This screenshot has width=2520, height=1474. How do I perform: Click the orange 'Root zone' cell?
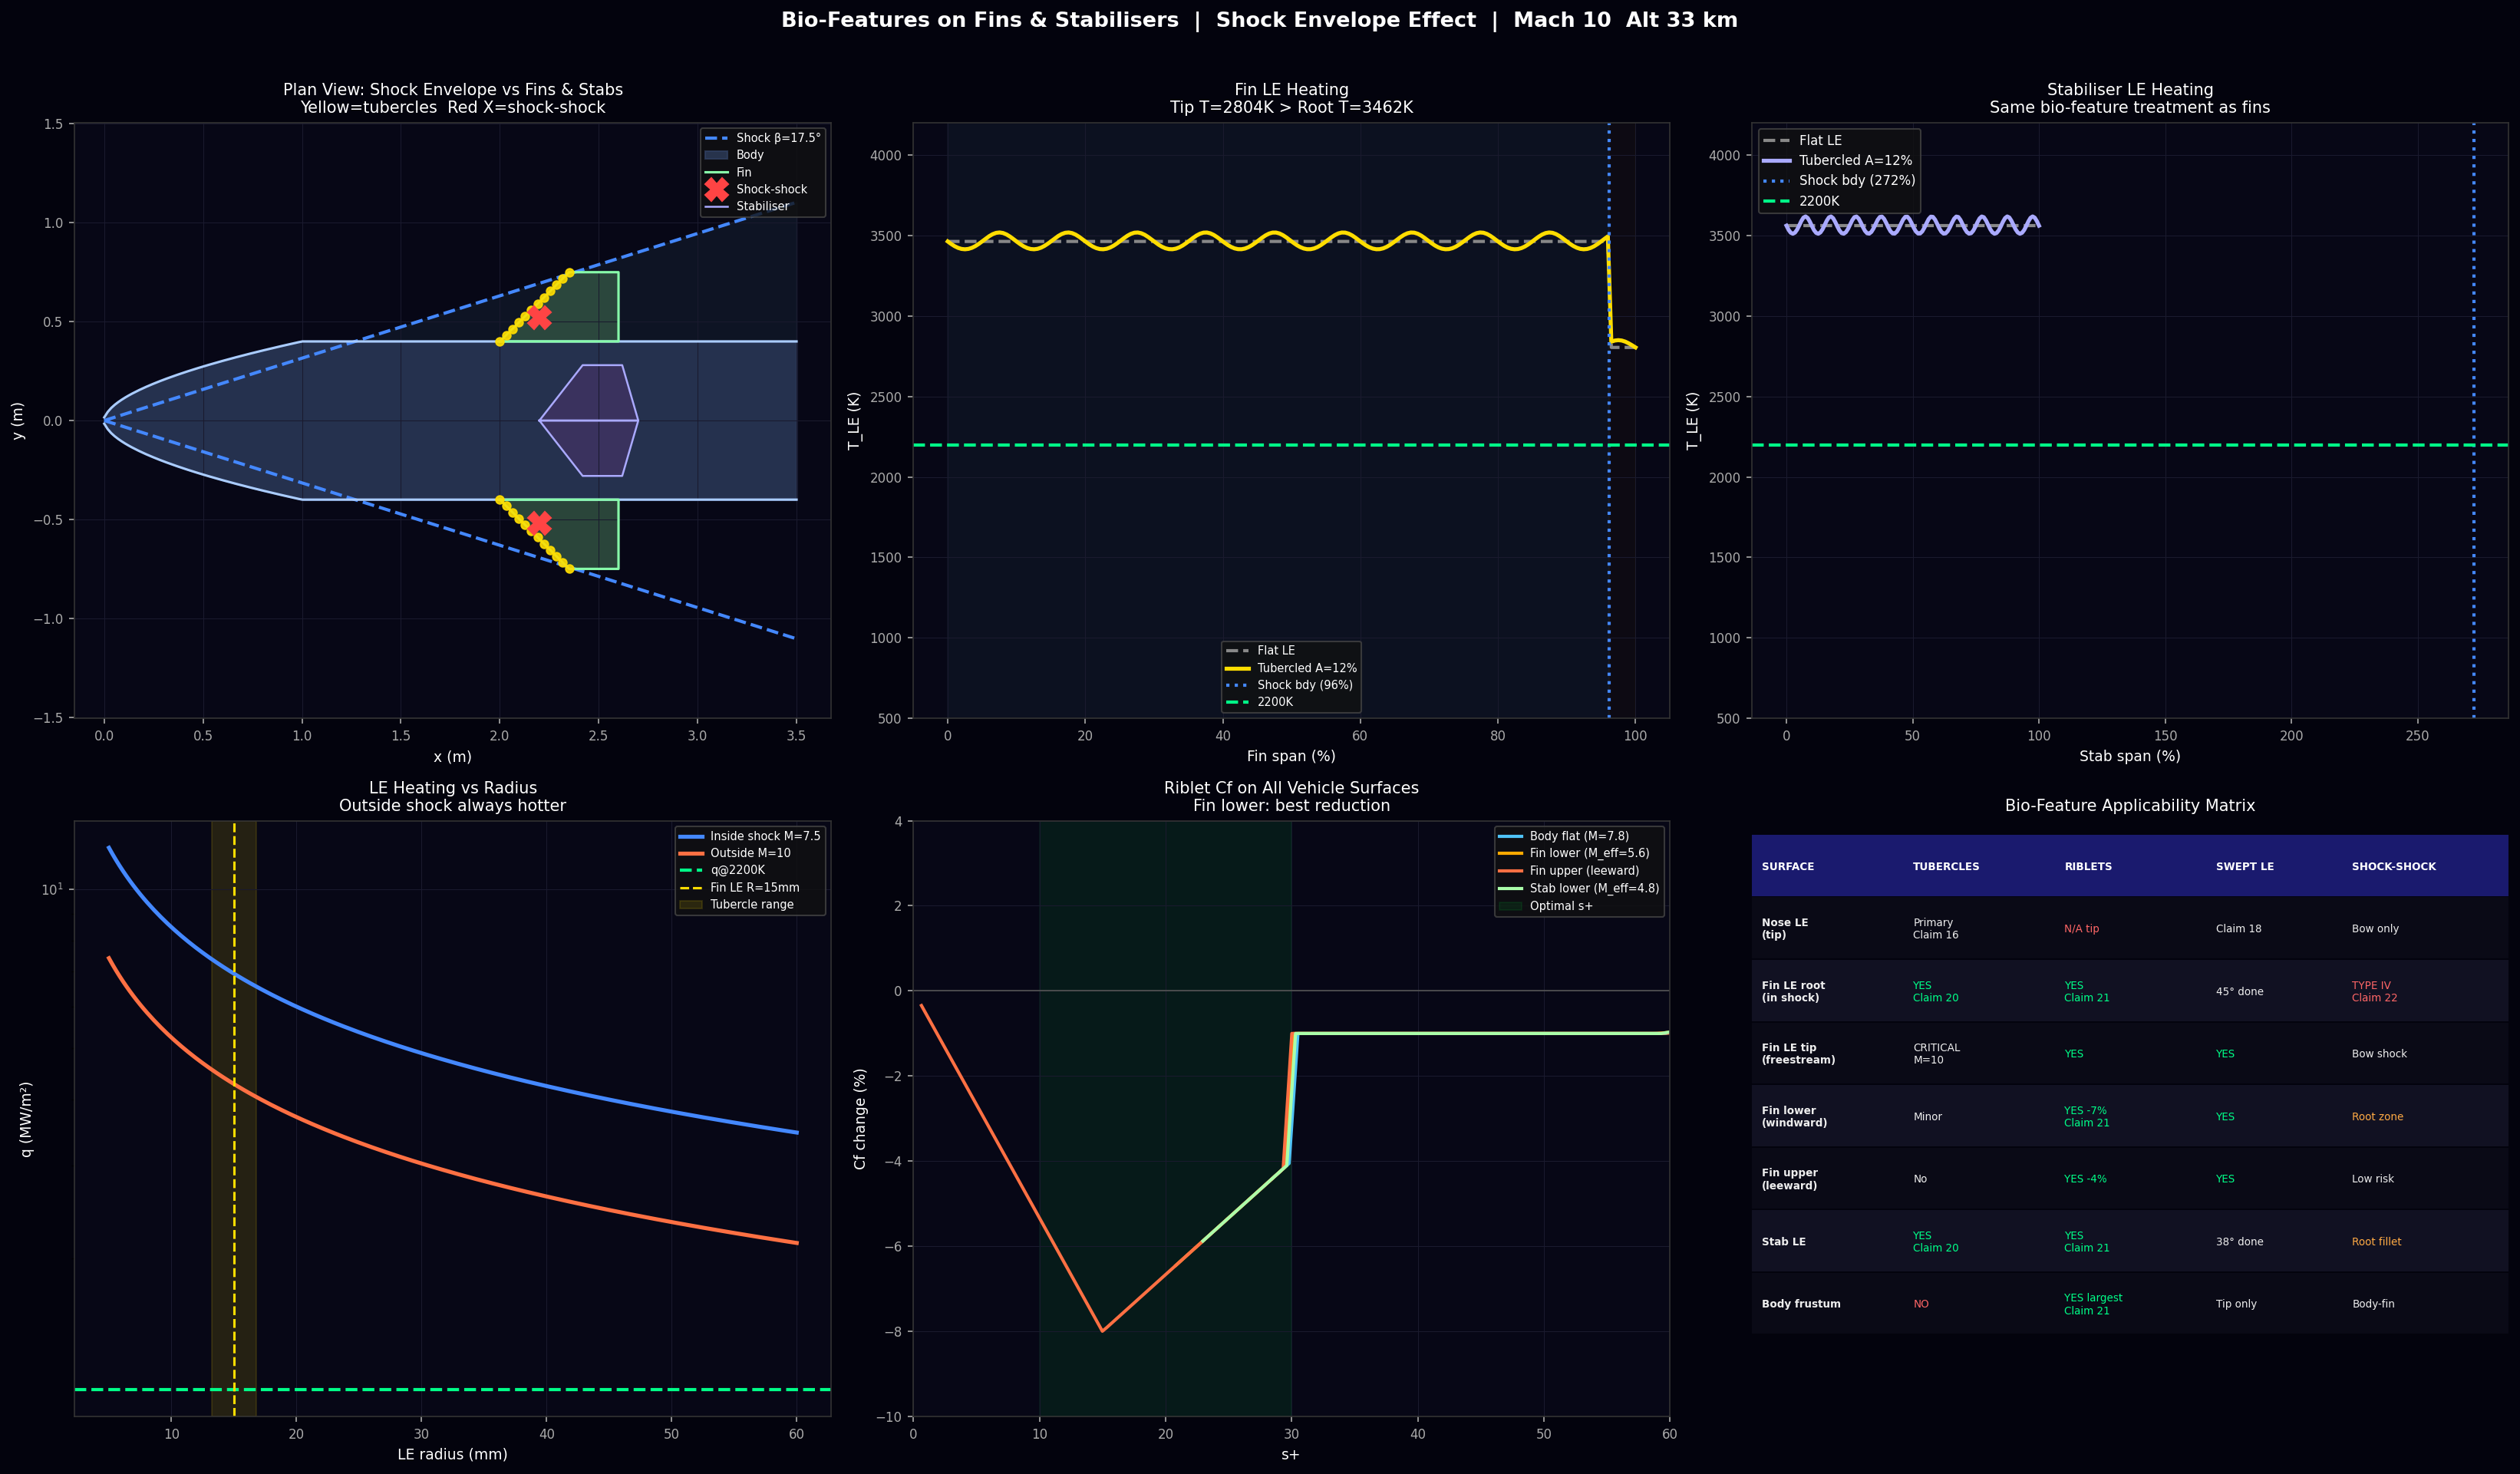(2377, 1117)
